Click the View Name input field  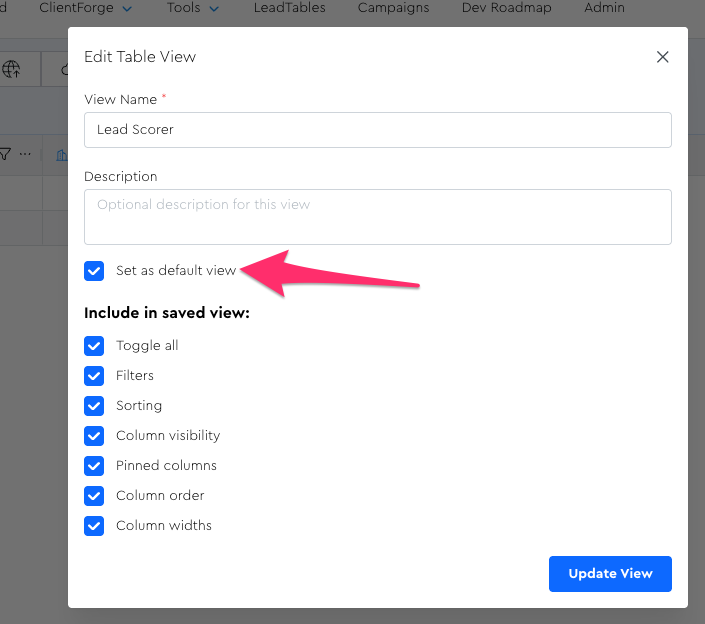(x=377, y=130)
